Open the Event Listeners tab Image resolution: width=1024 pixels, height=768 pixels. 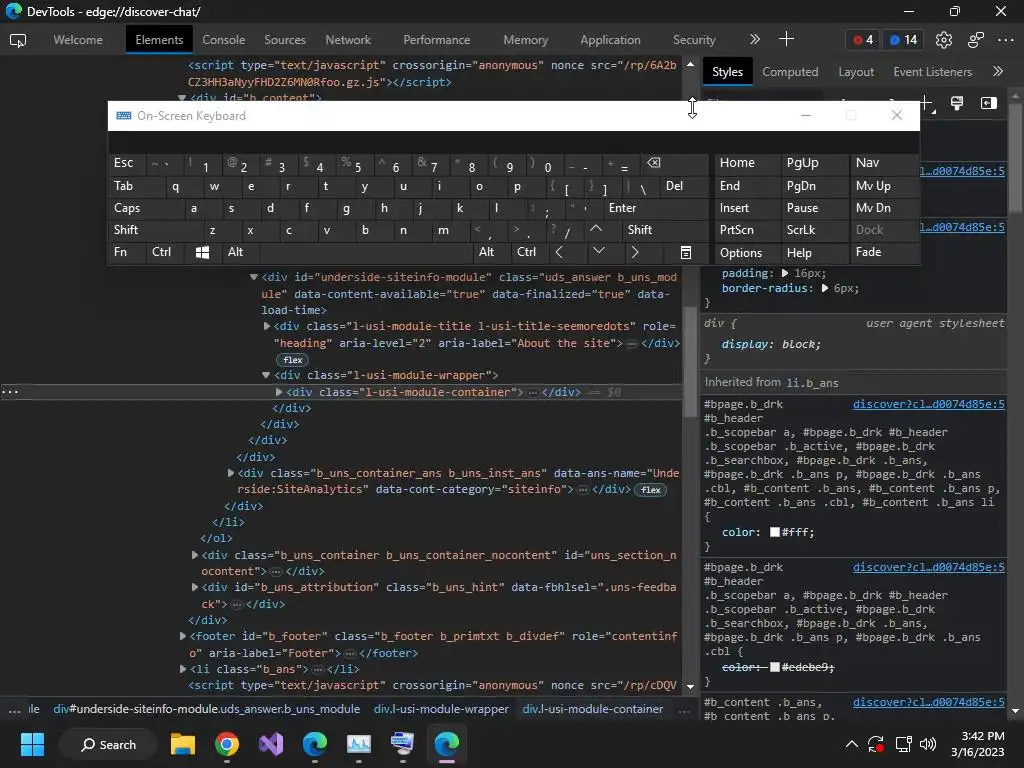[x=933, y=72]
